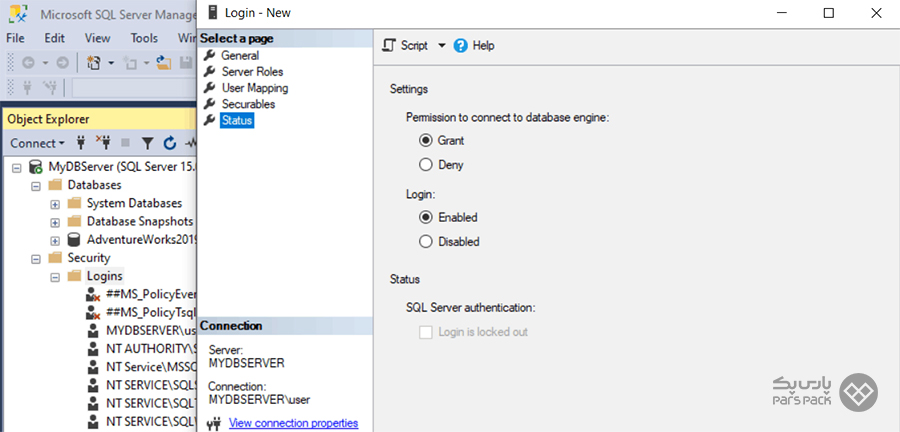This screenshot has height=432, width=900.
Task: Open View connection properties link
Action: pos(293,423)
